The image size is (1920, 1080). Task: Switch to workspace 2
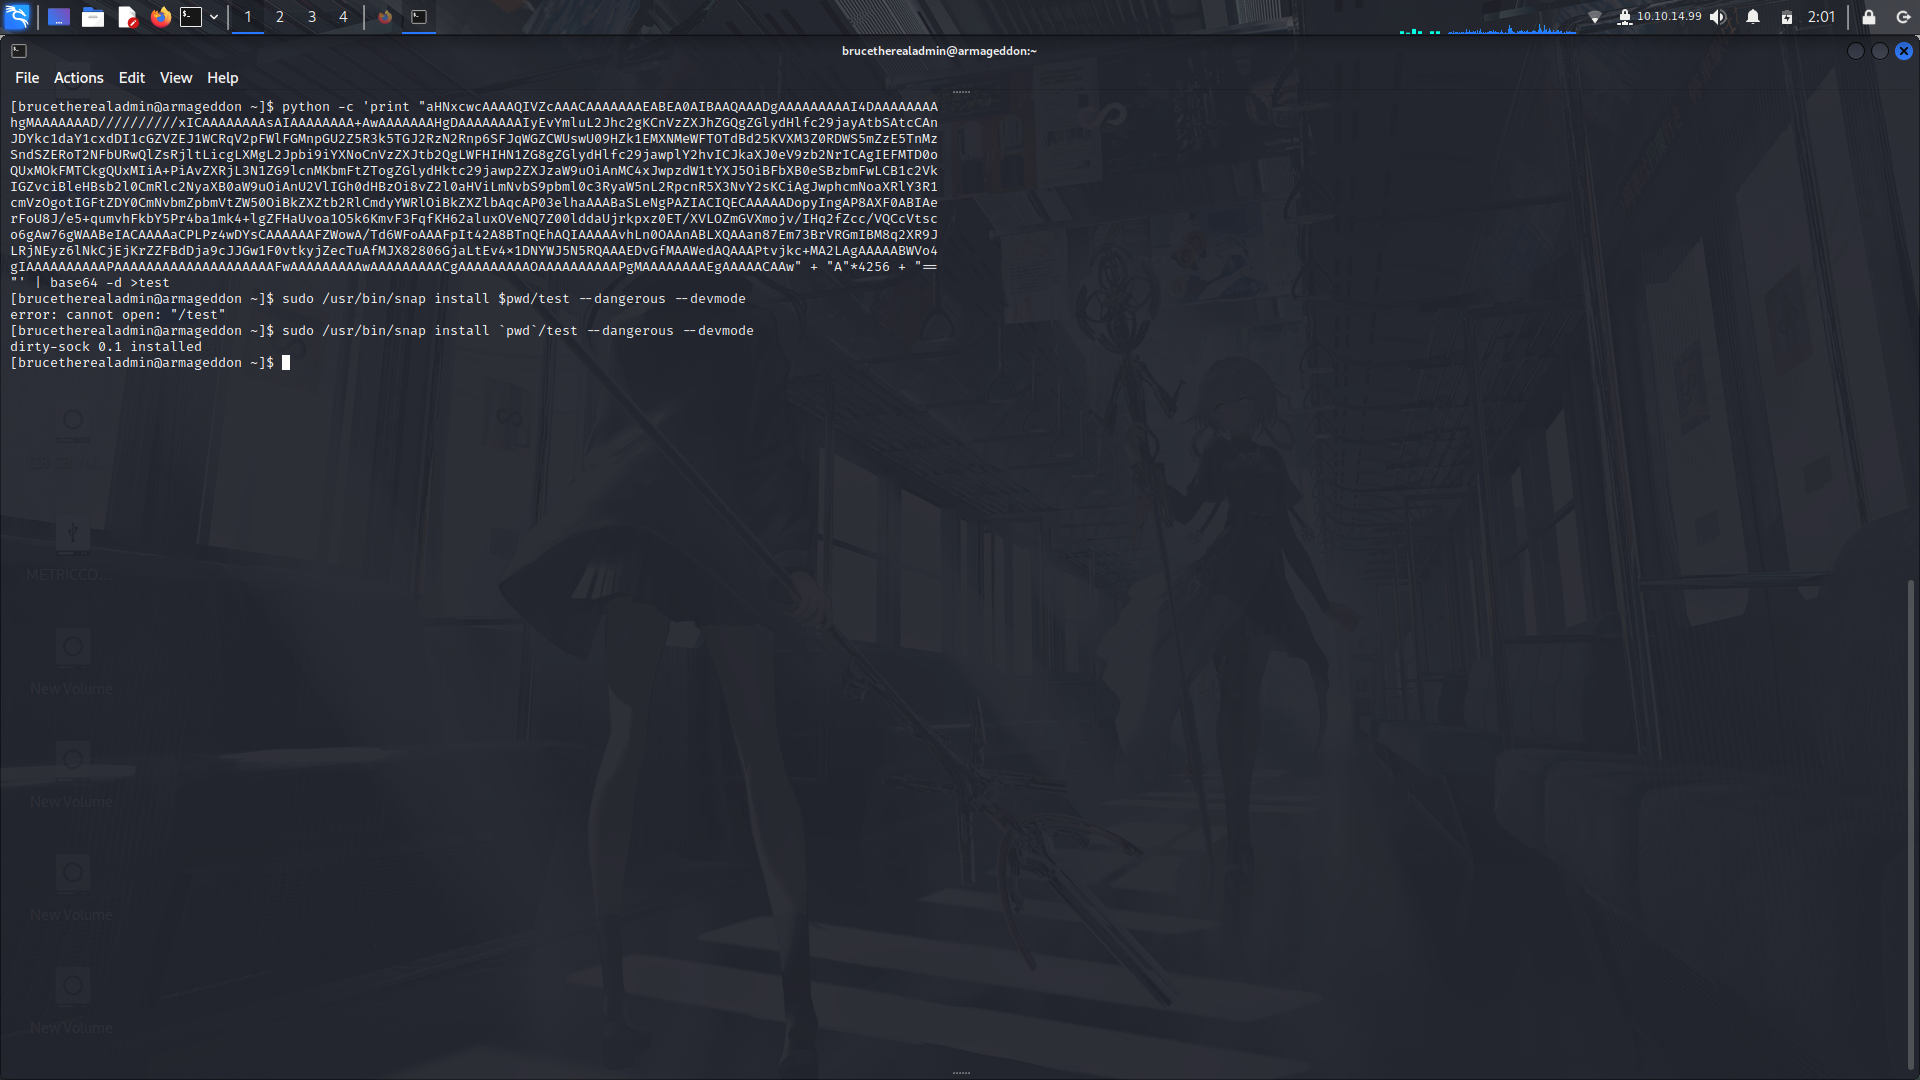[x=279, y=17]
